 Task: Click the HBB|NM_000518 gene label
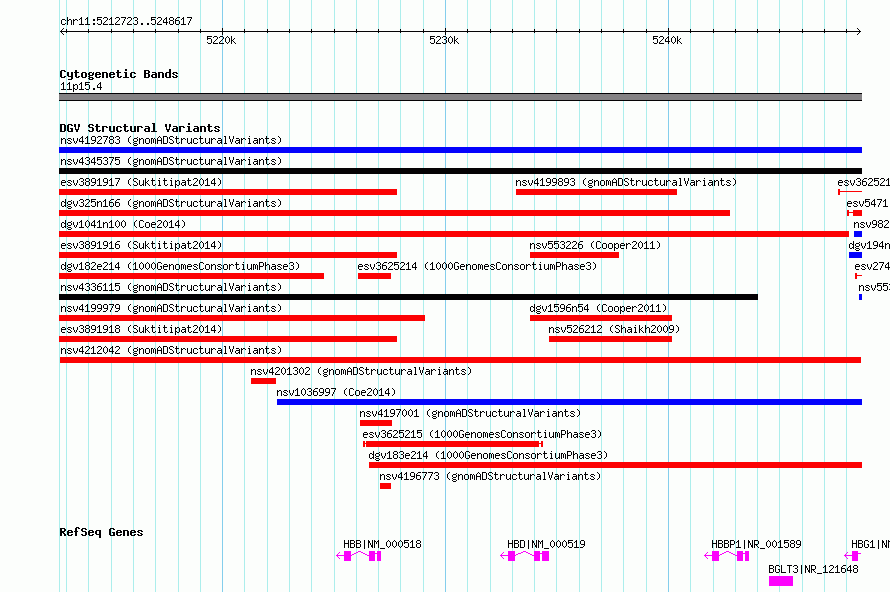pos(382,544)
